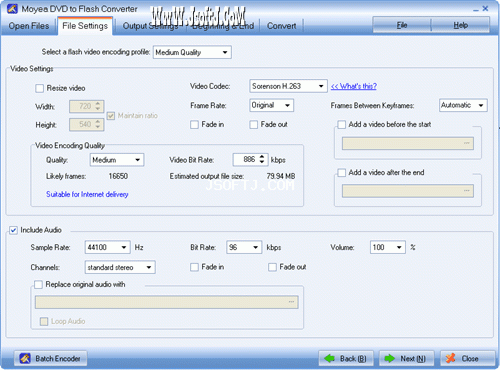This screenshot has height=370, width=500.
Task: Check Add a video before the start
Action: (x=342, y=125)
